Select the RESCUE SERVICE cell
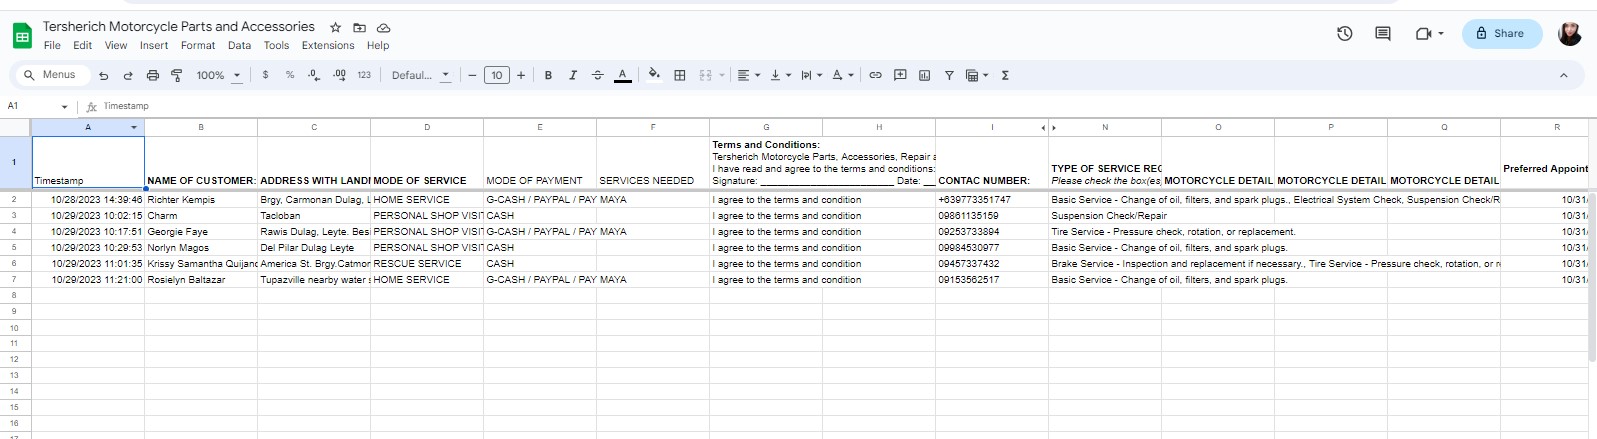The image size is (1597, 439). (427, 264)
